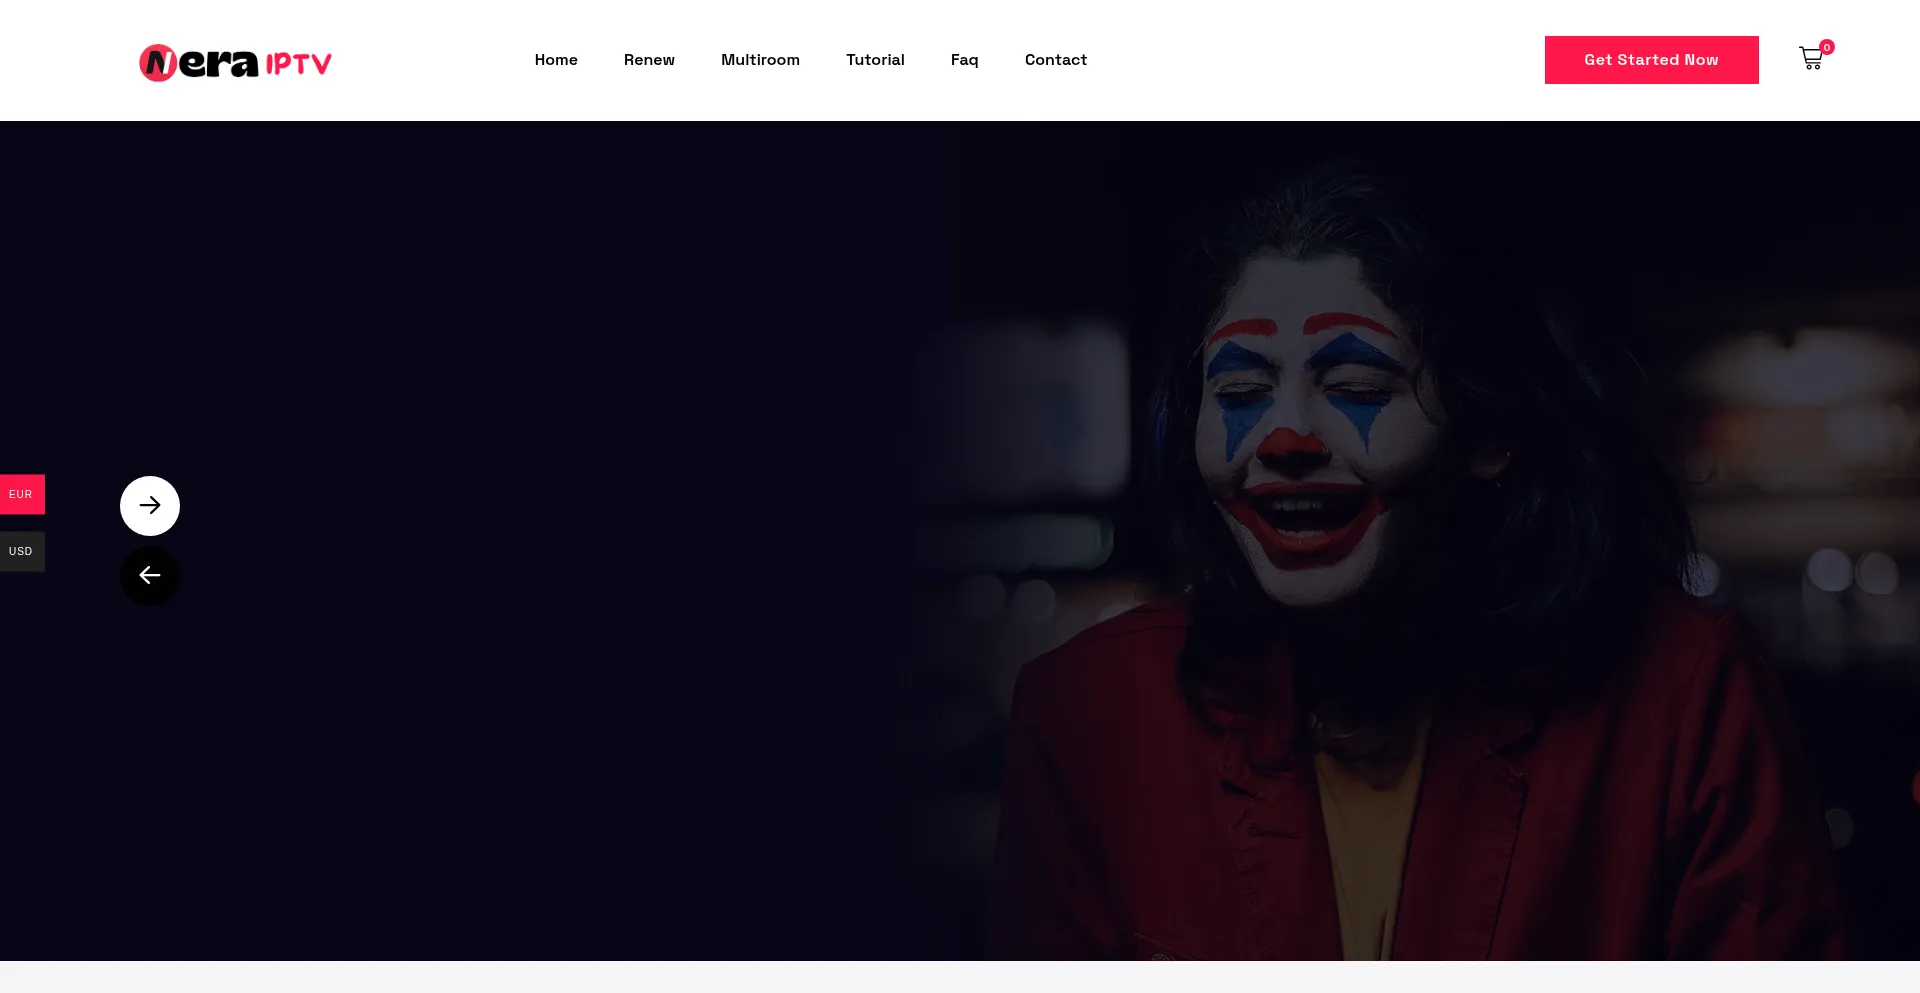Image resolution: width=1920 pixels, height=993 pixels.
Task: Advance slider with the right arrow button
Action: 150,506
